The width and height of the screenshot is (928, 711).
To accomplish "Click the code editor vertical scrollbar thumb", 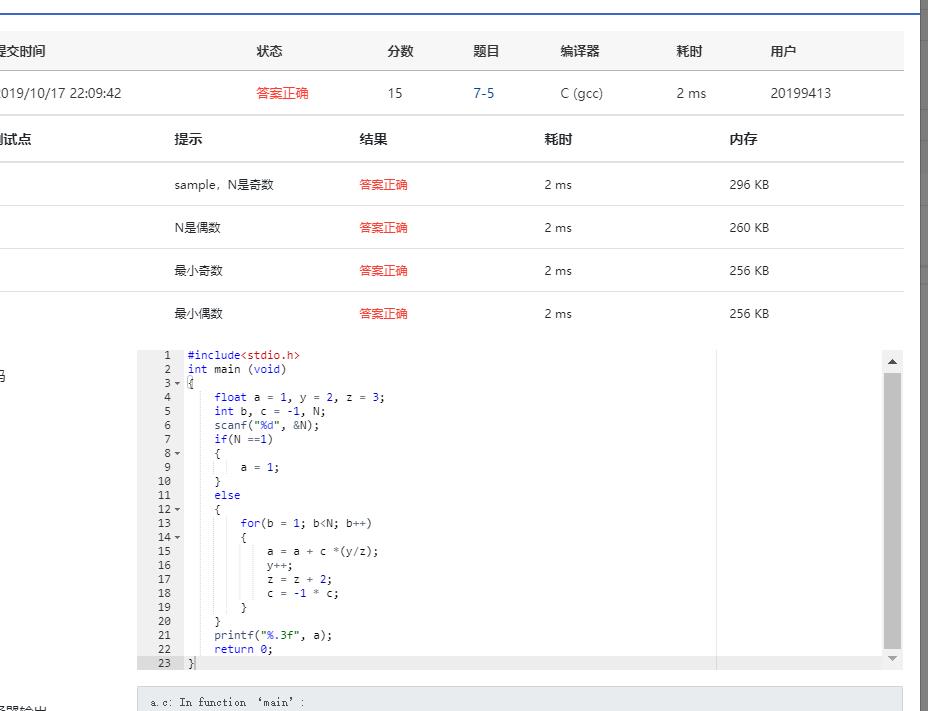I will coord(892,510).
